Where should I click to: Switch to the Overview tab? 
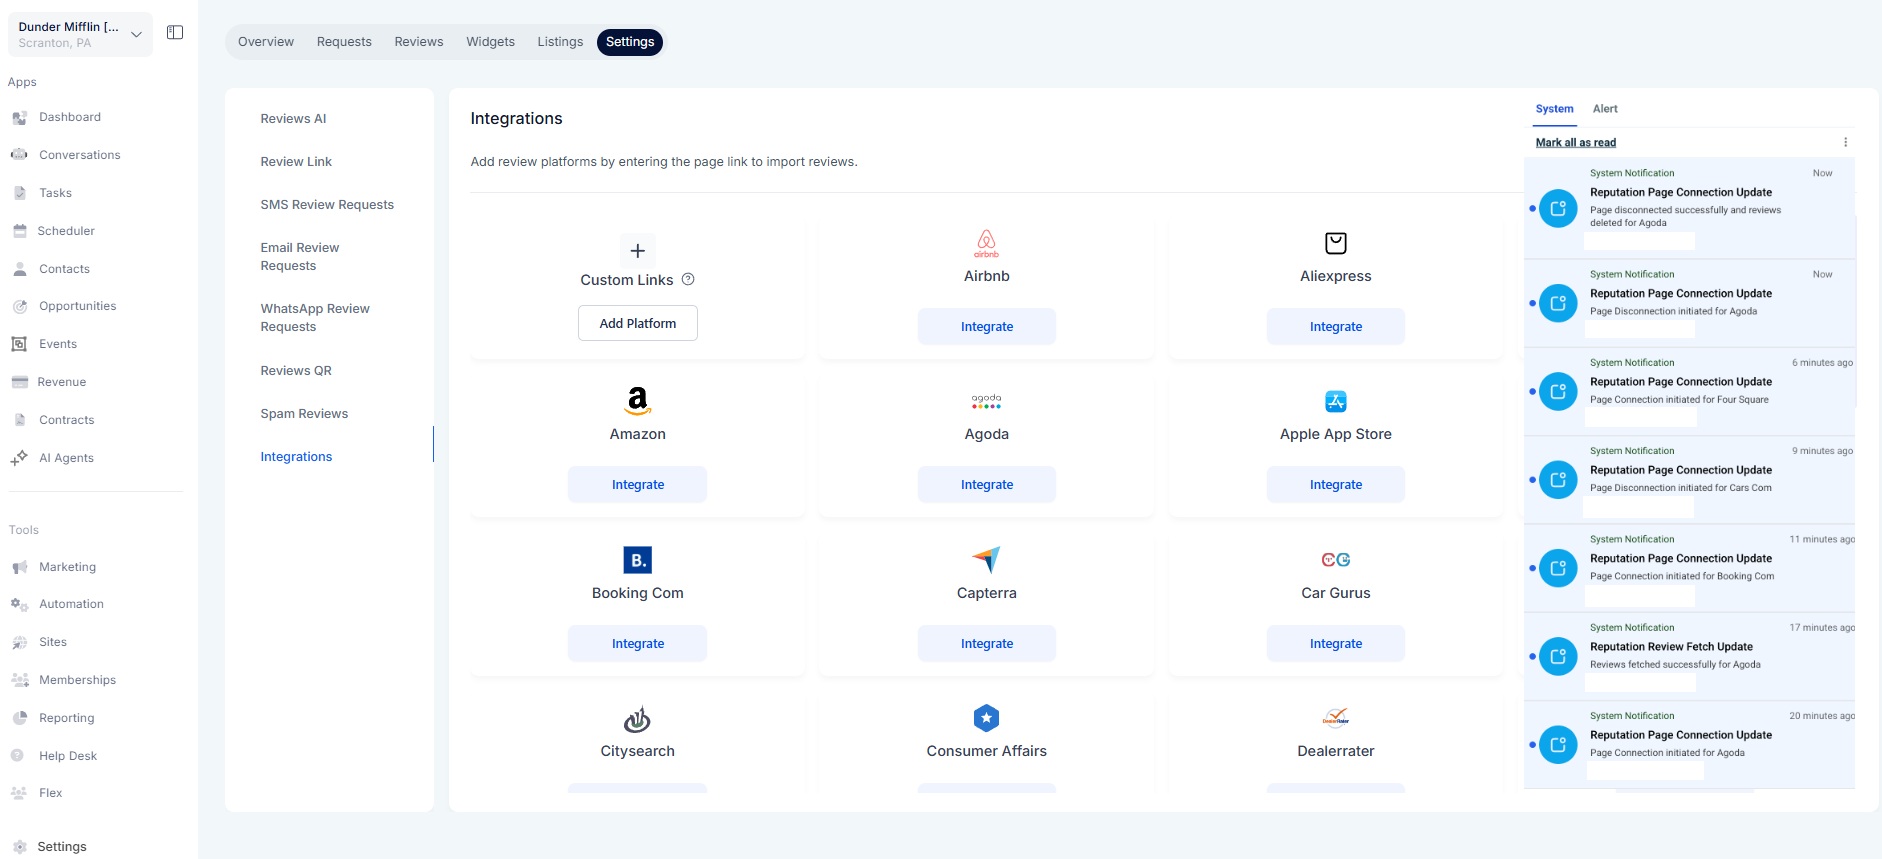click(x=266, y=42)
